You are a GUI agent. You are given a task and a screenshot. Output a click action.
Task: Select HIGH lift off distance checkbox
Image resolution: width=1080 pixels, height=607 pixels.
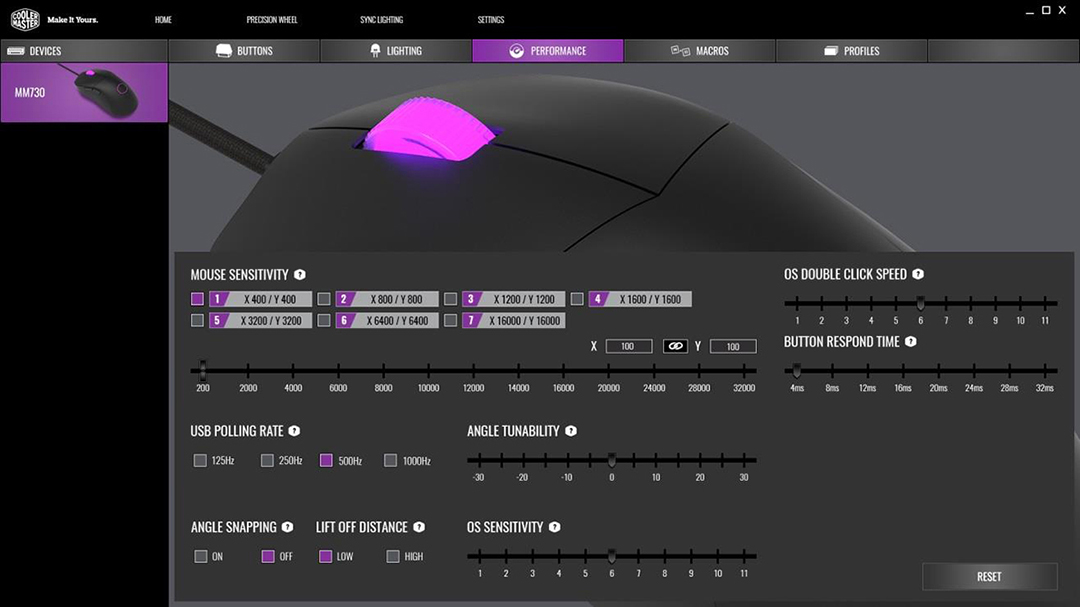coord(393,556)
